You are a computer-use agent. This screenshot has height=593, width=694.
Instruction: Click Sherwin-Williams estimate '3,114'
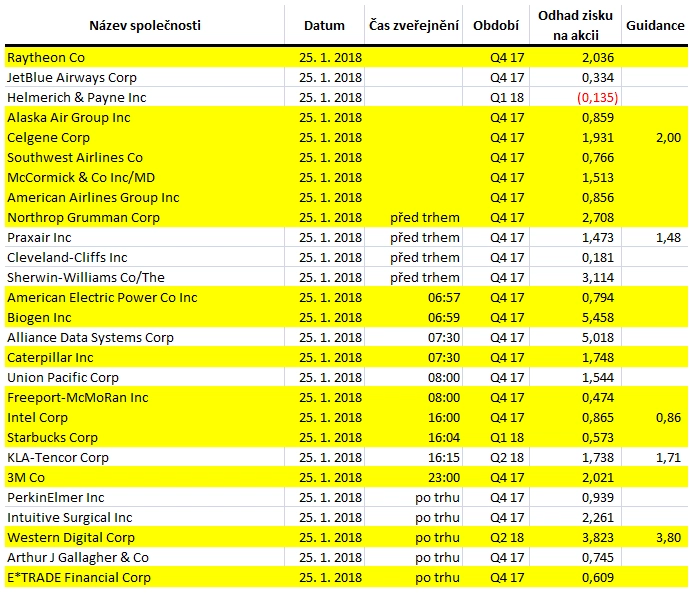(598, 277)
